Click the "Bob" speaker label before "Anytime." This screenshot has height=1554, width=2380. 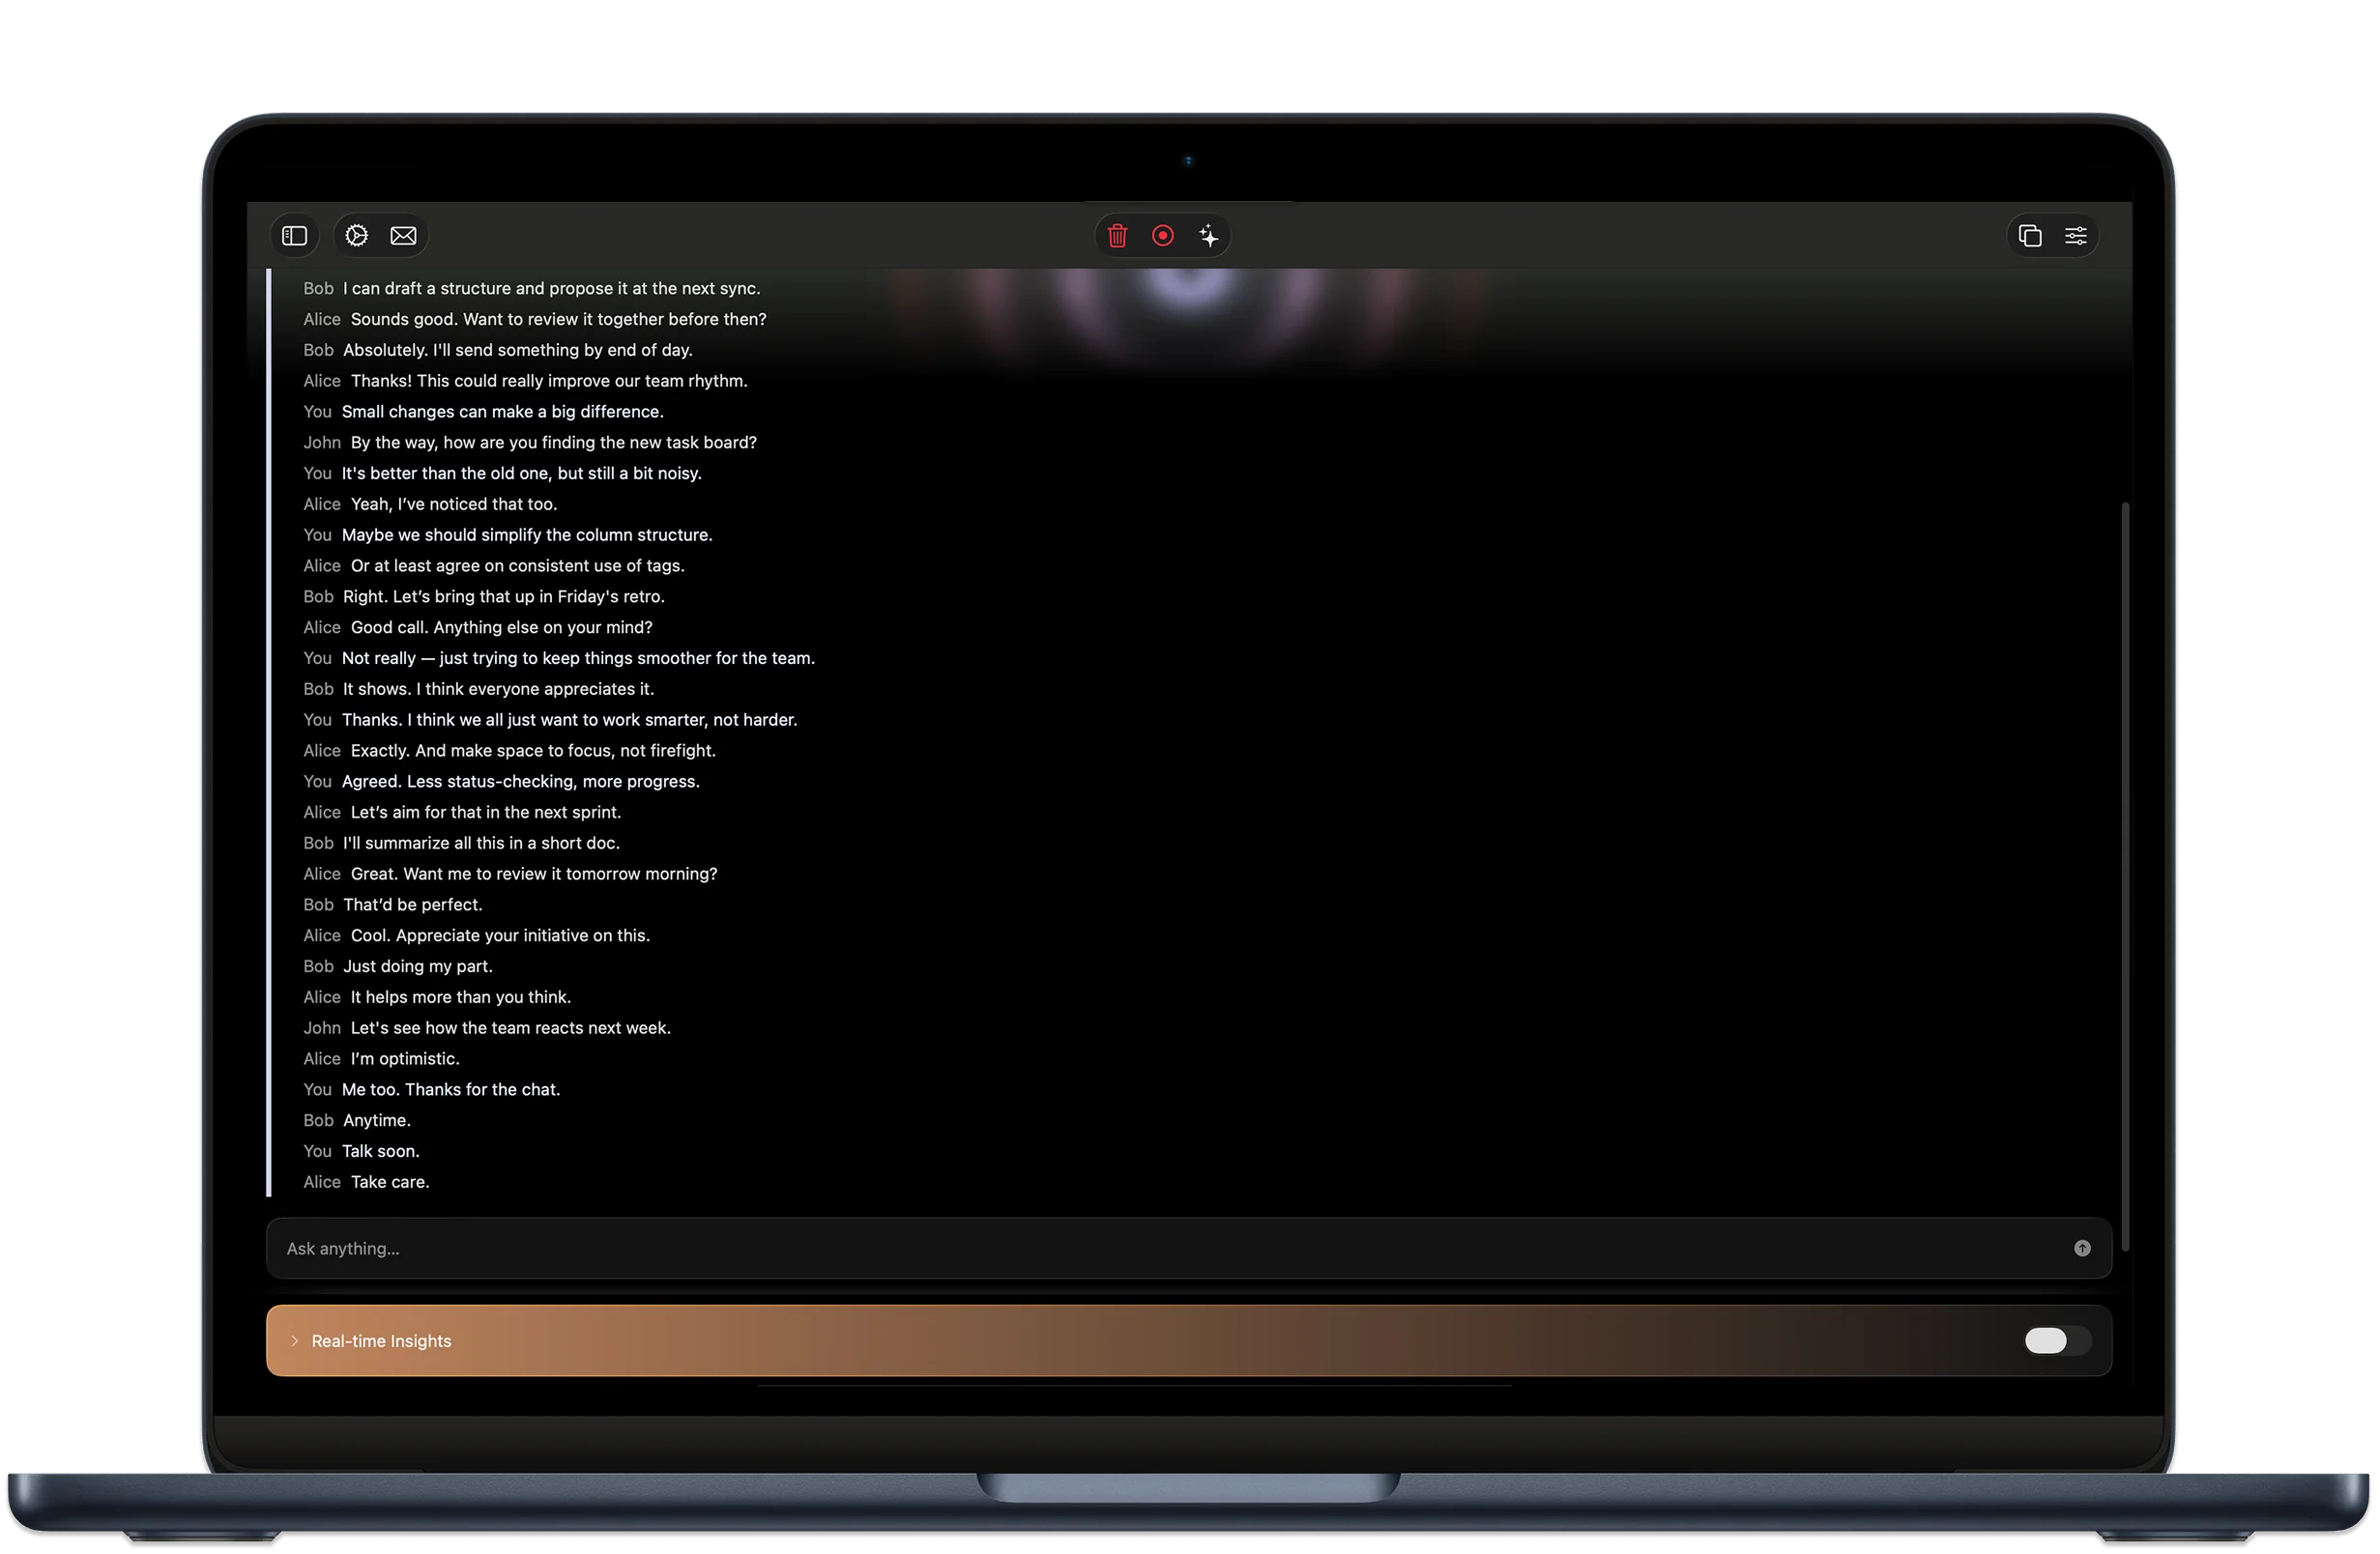(x=318, y=1120)
